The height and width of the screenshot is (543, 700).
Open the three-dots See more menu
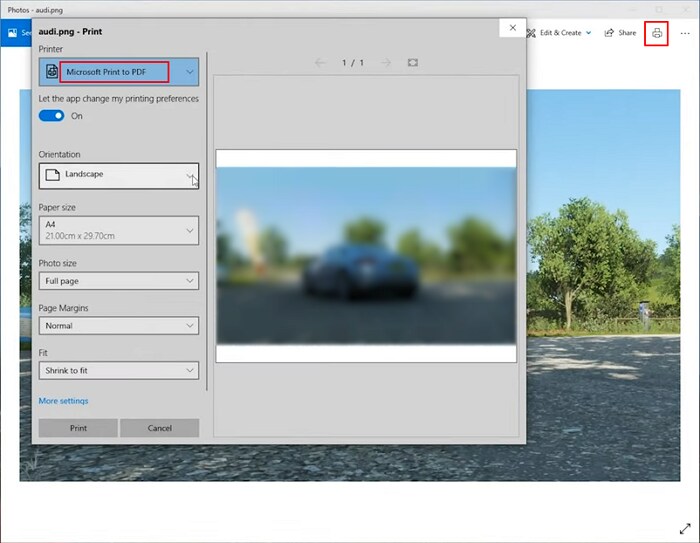[x=685, y=33]
